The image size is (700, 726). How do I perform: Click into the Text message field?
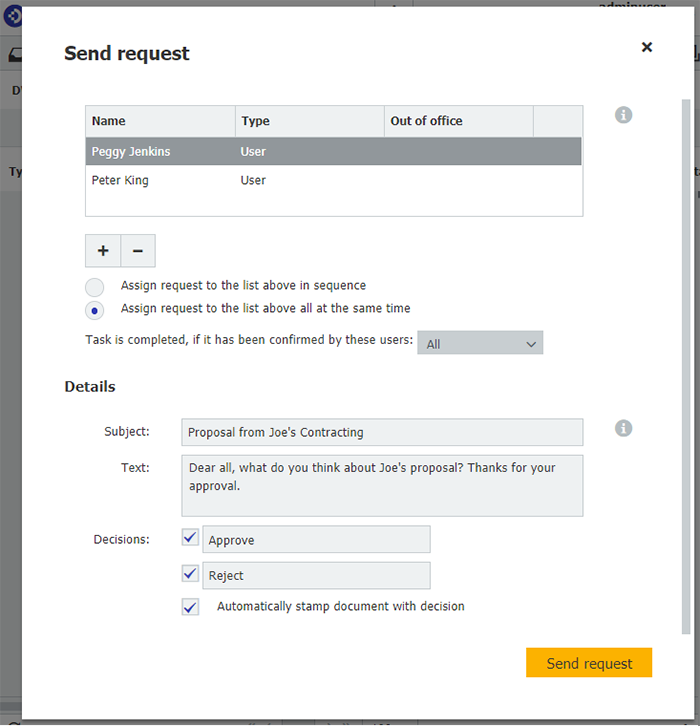(x=382, y=486)
